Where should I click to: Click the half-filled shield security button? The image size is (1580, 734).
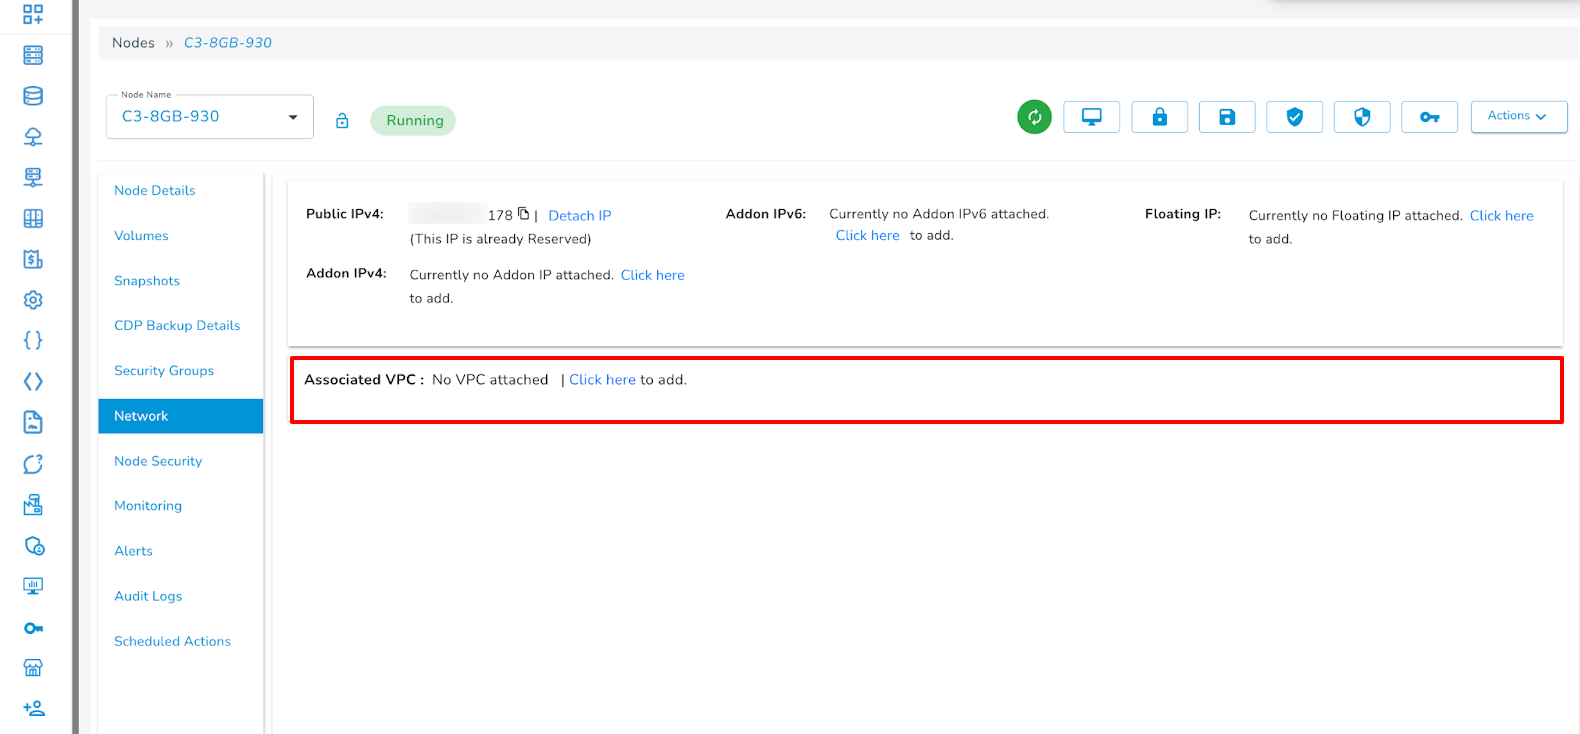(1362, 117)
